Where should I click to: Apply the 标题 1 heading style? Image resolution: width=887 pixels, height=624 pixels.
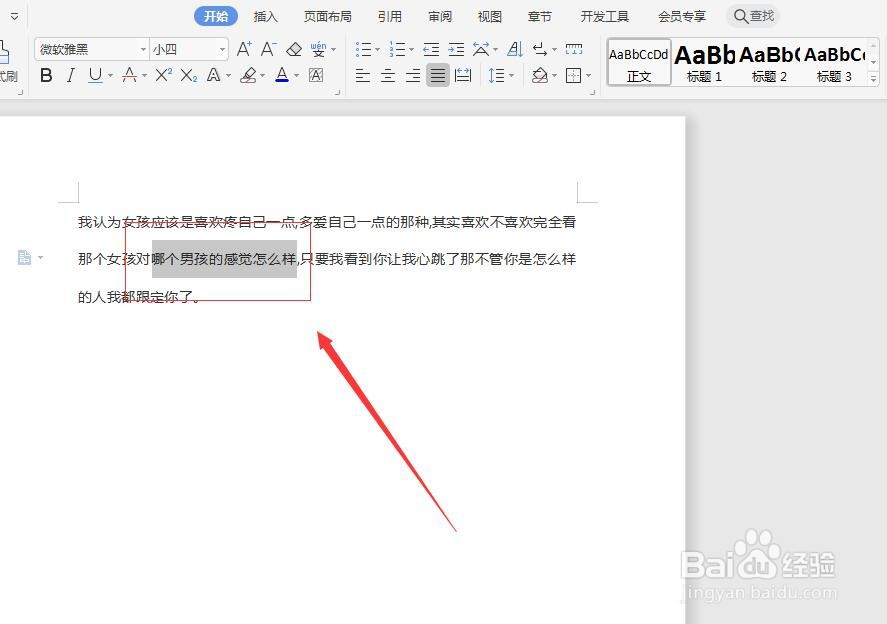(x=704, y=60)
